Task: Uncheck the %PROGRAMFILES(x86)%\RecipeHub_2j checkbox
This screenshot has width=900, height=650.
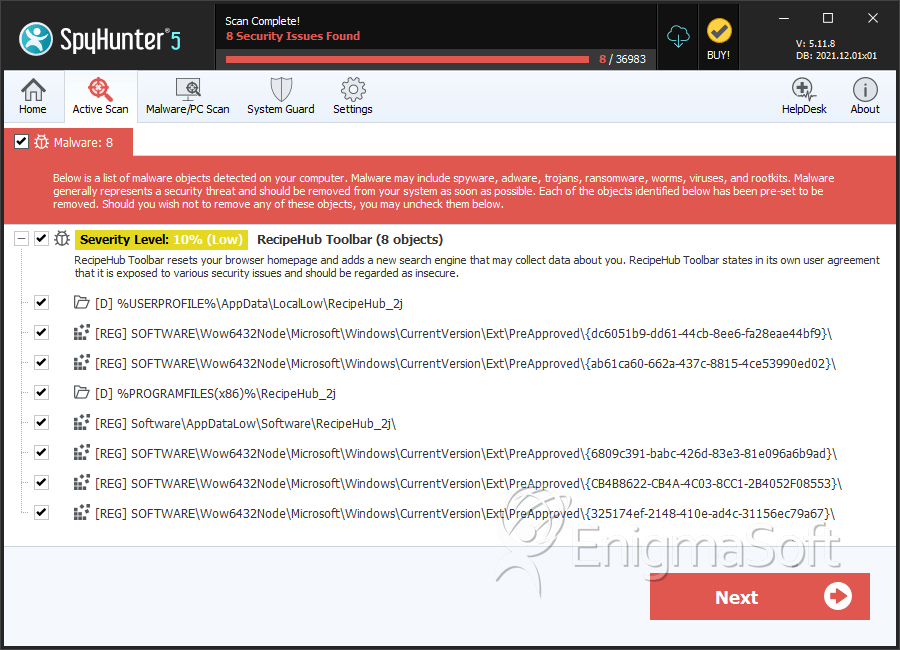Action: 41,393
